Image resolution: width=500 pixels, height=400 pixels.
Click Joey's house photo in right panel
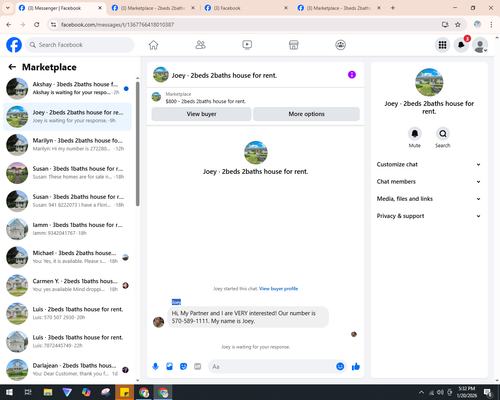(429, 82)
